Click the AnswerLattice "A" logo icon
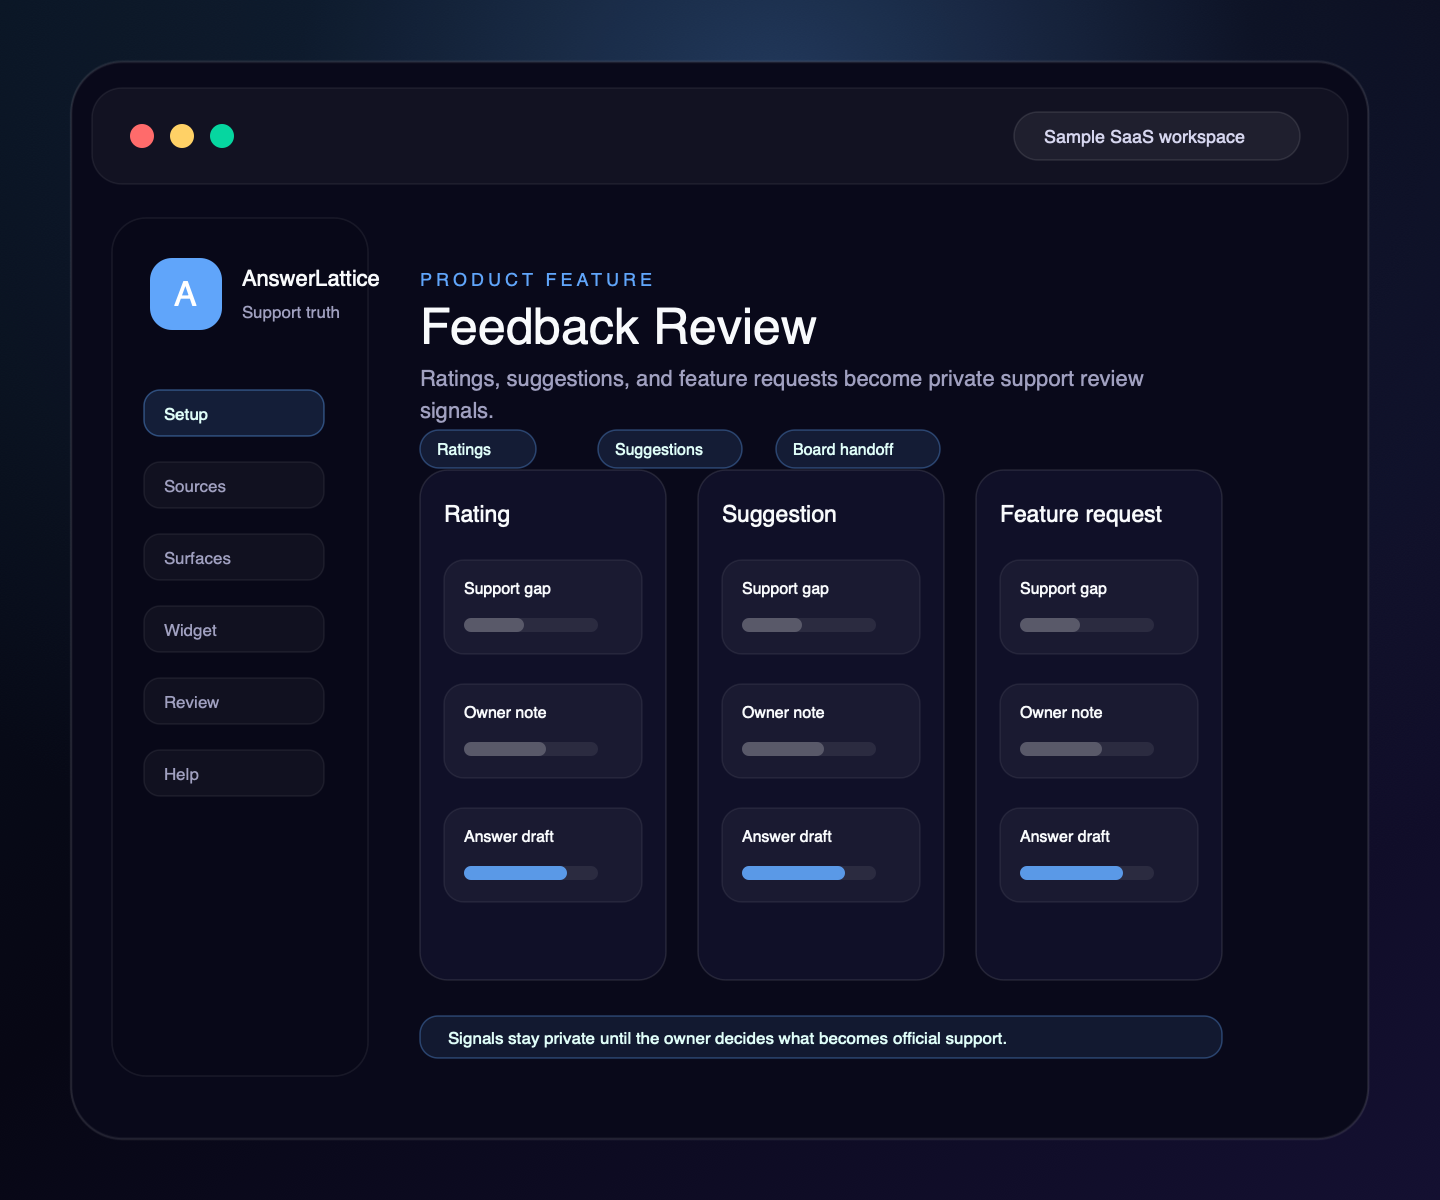 coord(186,294)
